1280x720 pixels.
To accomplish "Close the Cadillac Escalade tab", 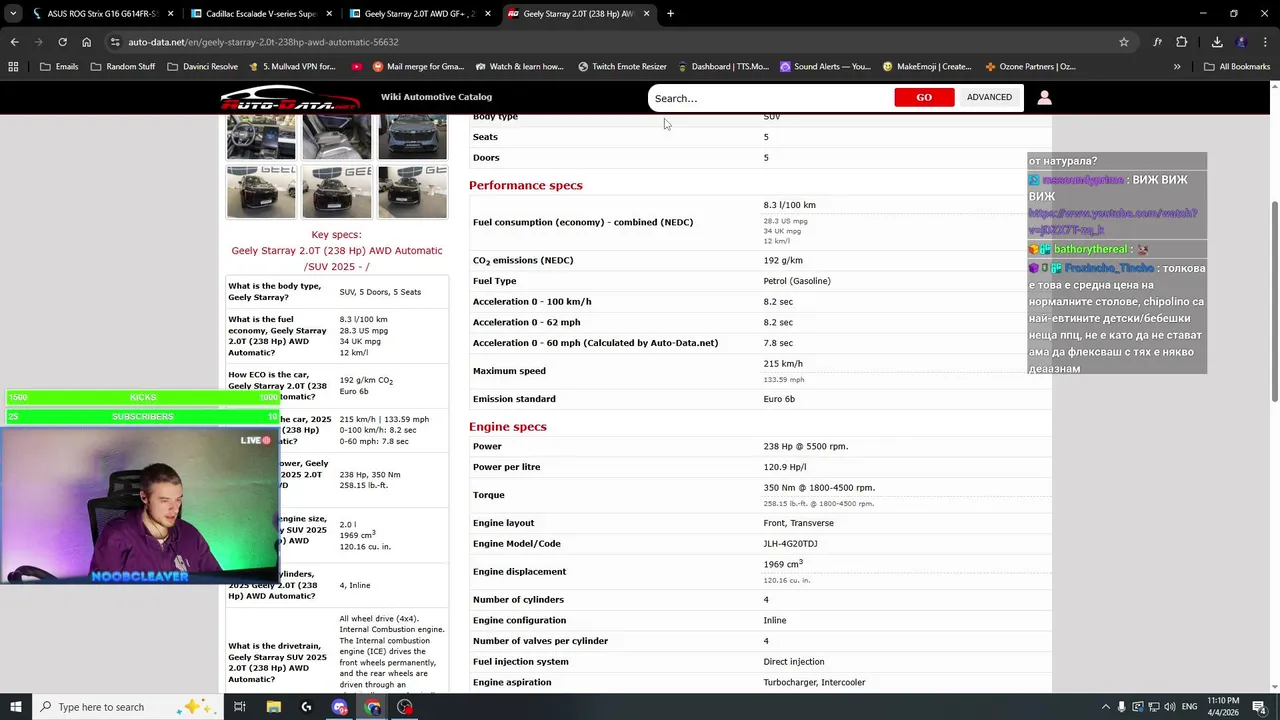I will point(329,14).
